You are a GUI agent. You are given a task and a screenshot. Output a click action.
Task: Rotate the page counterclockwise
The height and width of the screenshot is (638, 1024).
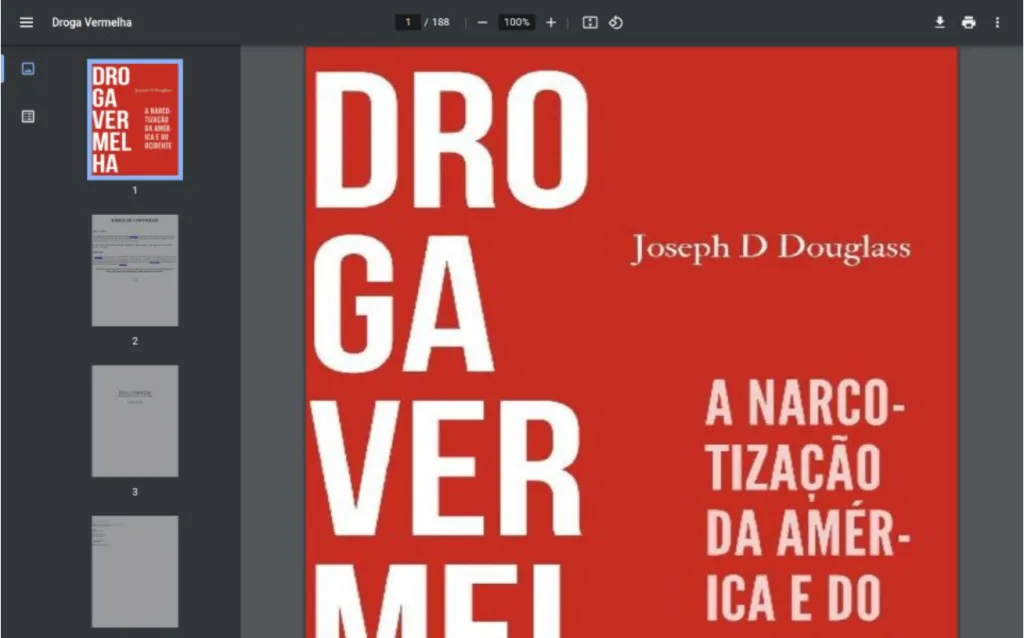pyautogui.click(x=616, y=21)
